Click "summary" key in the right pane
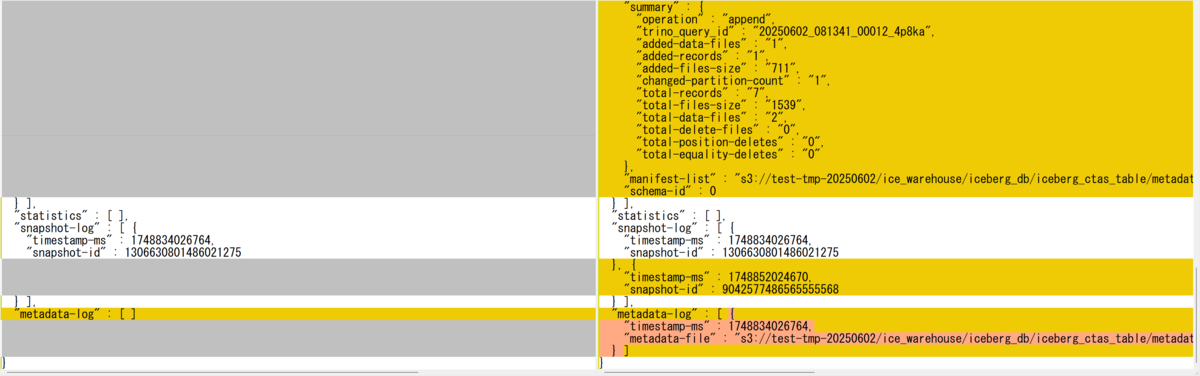 click(x=651, y=7)
